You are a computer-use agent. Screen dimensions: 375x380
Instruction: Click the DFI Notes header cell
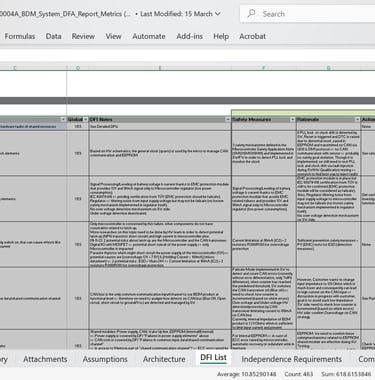pos(160,119)
